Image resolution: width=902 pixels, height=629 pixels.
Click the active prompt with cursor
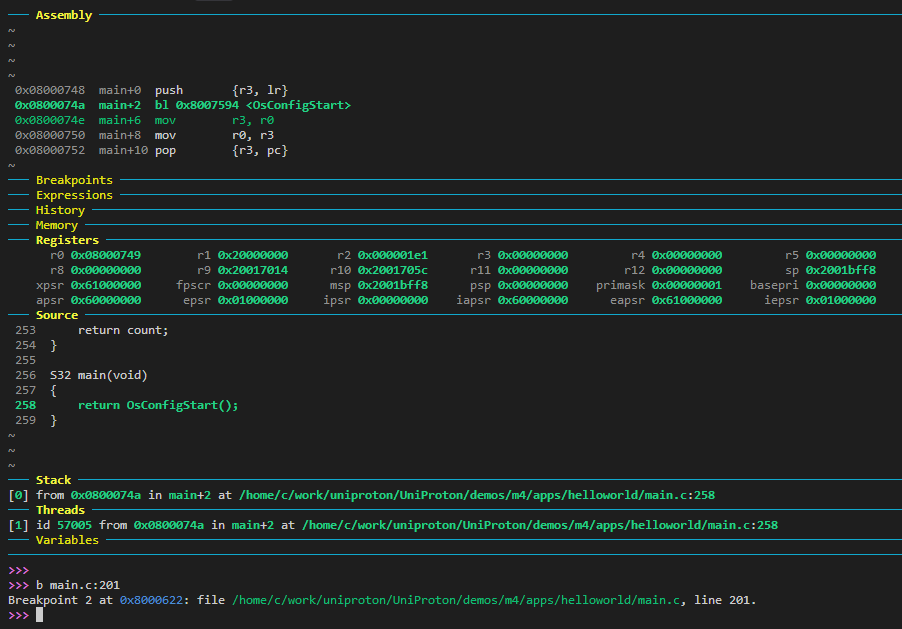tap(25, 615)
